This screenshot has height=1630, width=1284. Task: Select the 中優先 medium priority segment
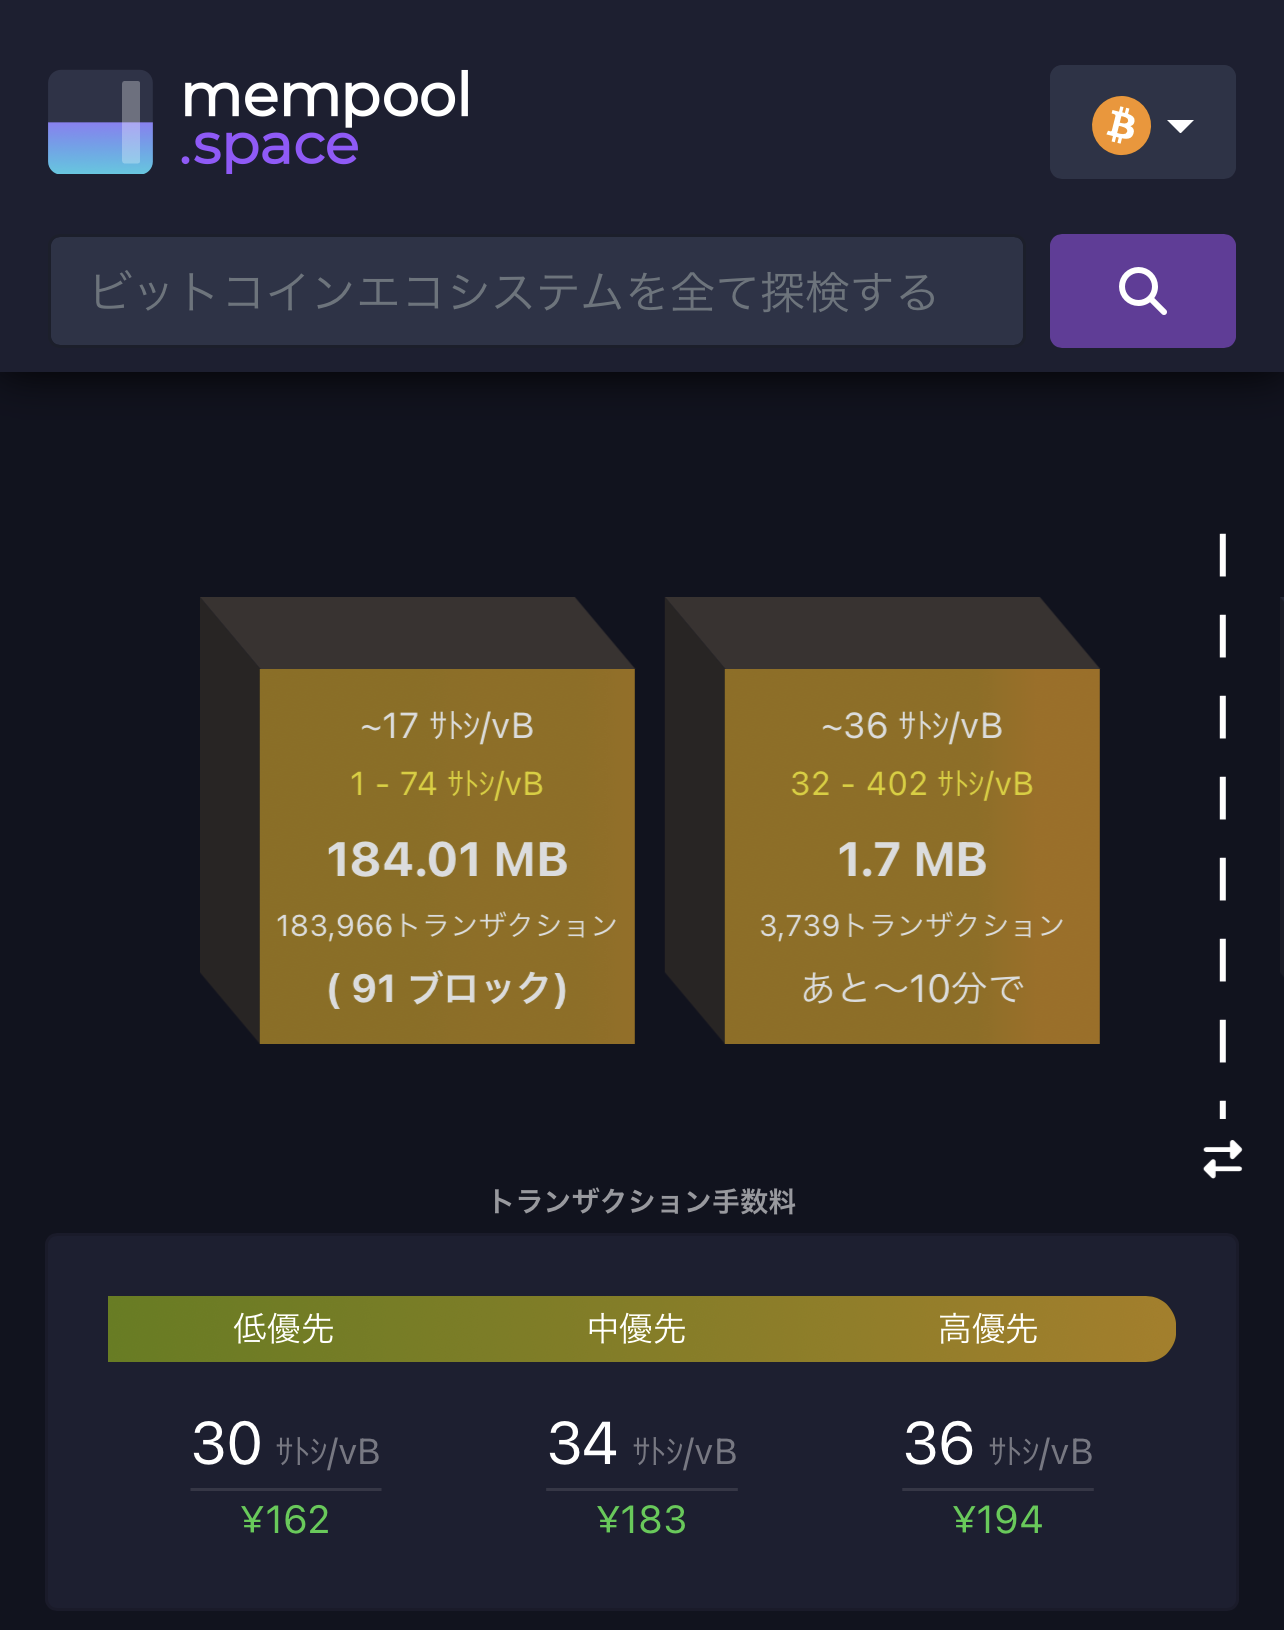pos(637,1329)
